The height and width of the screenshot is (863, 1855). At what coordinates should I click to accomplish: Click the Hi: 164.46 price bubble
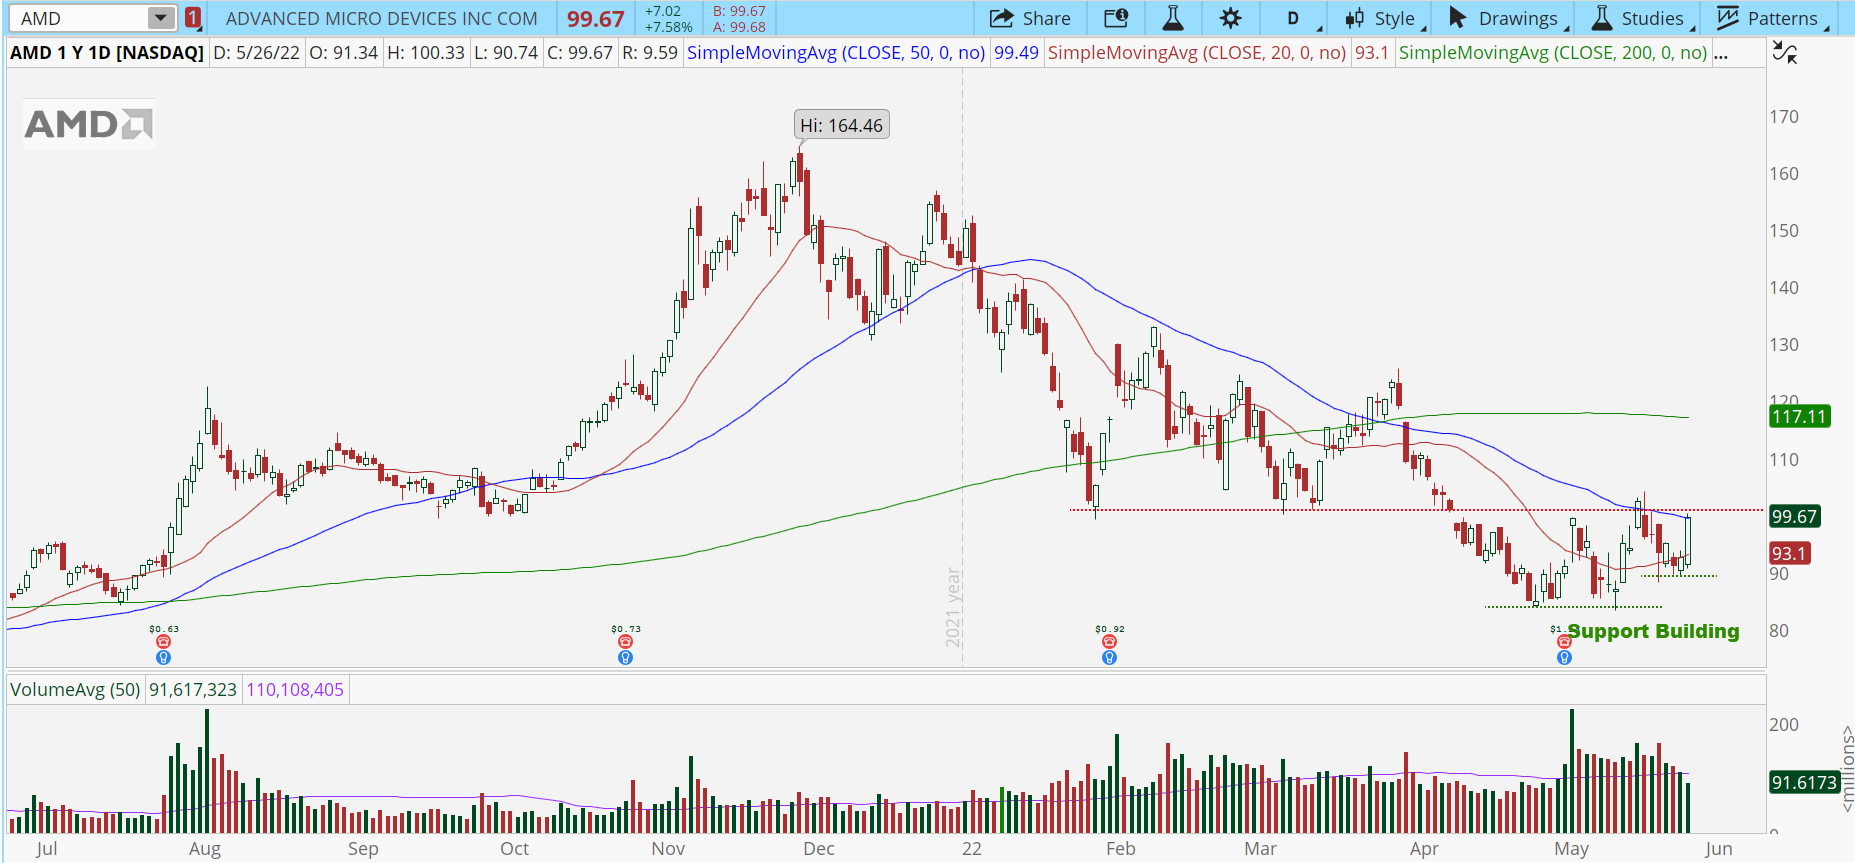click(841, 125)
